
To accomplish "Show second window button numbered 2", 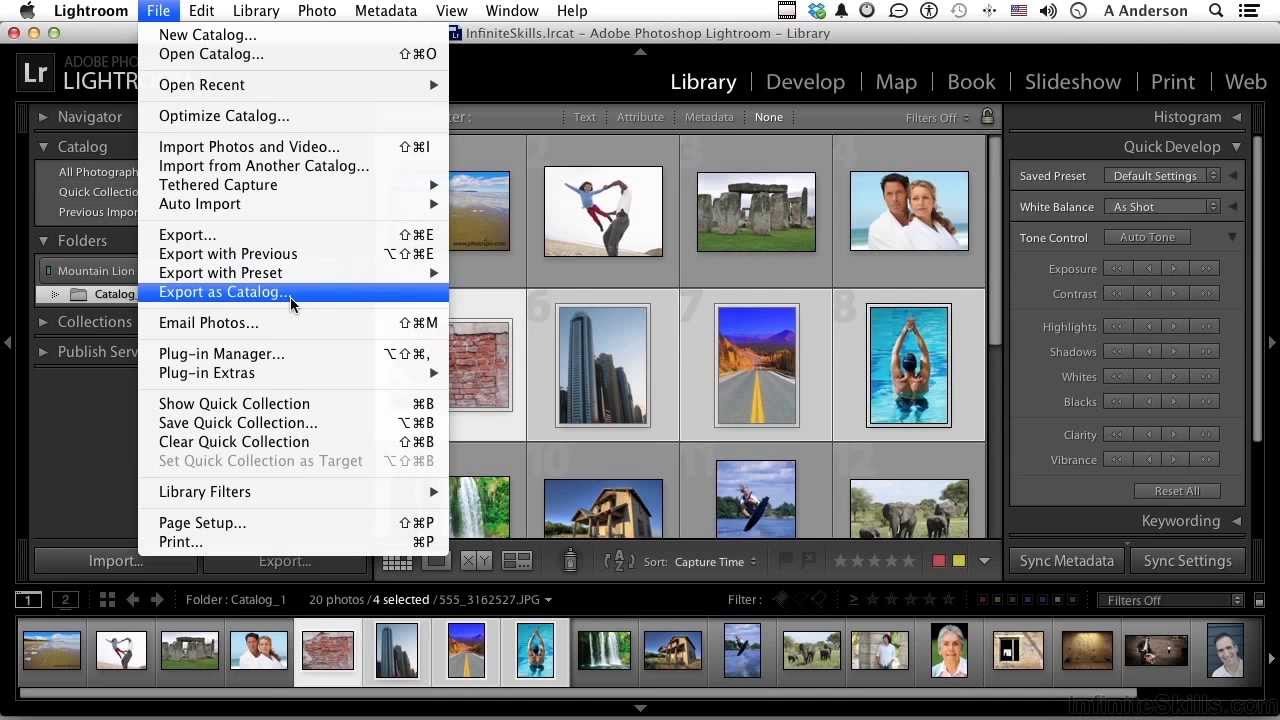I will (65, 600).
